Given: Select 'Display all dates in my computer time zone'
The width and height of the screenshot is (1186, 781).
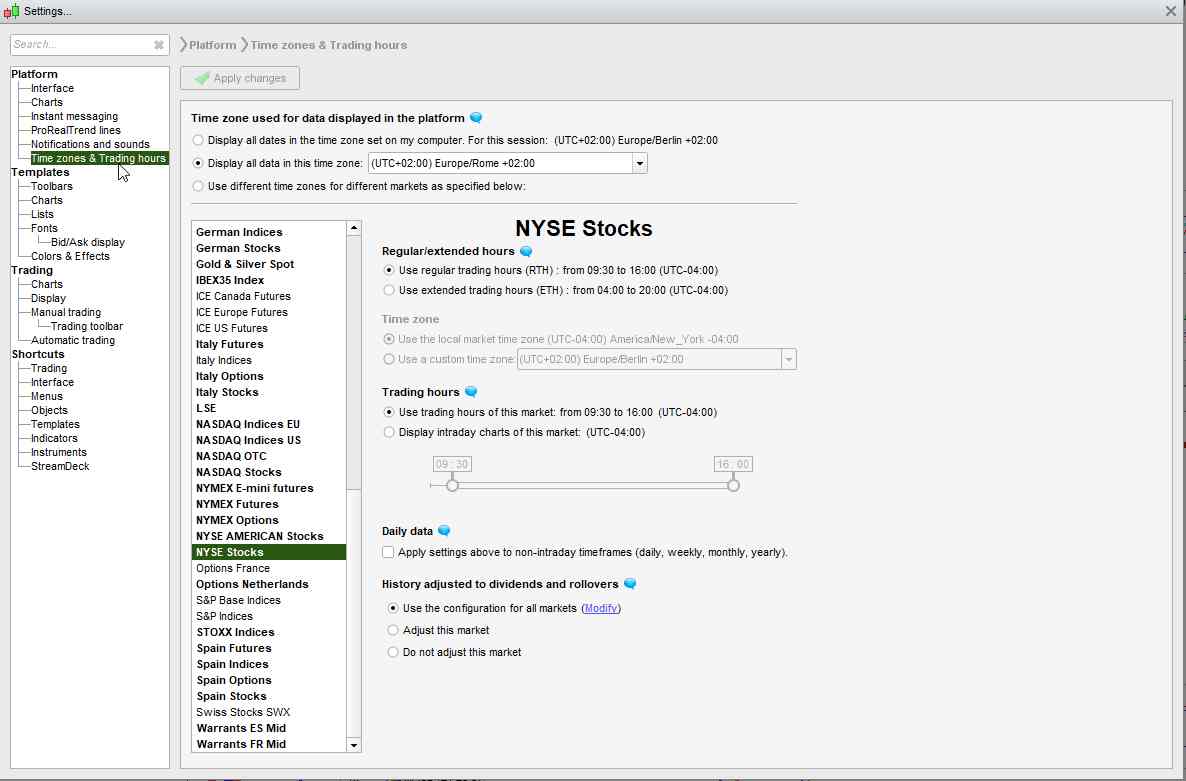Looking at the screenshot, I should [x=198, y=140].
